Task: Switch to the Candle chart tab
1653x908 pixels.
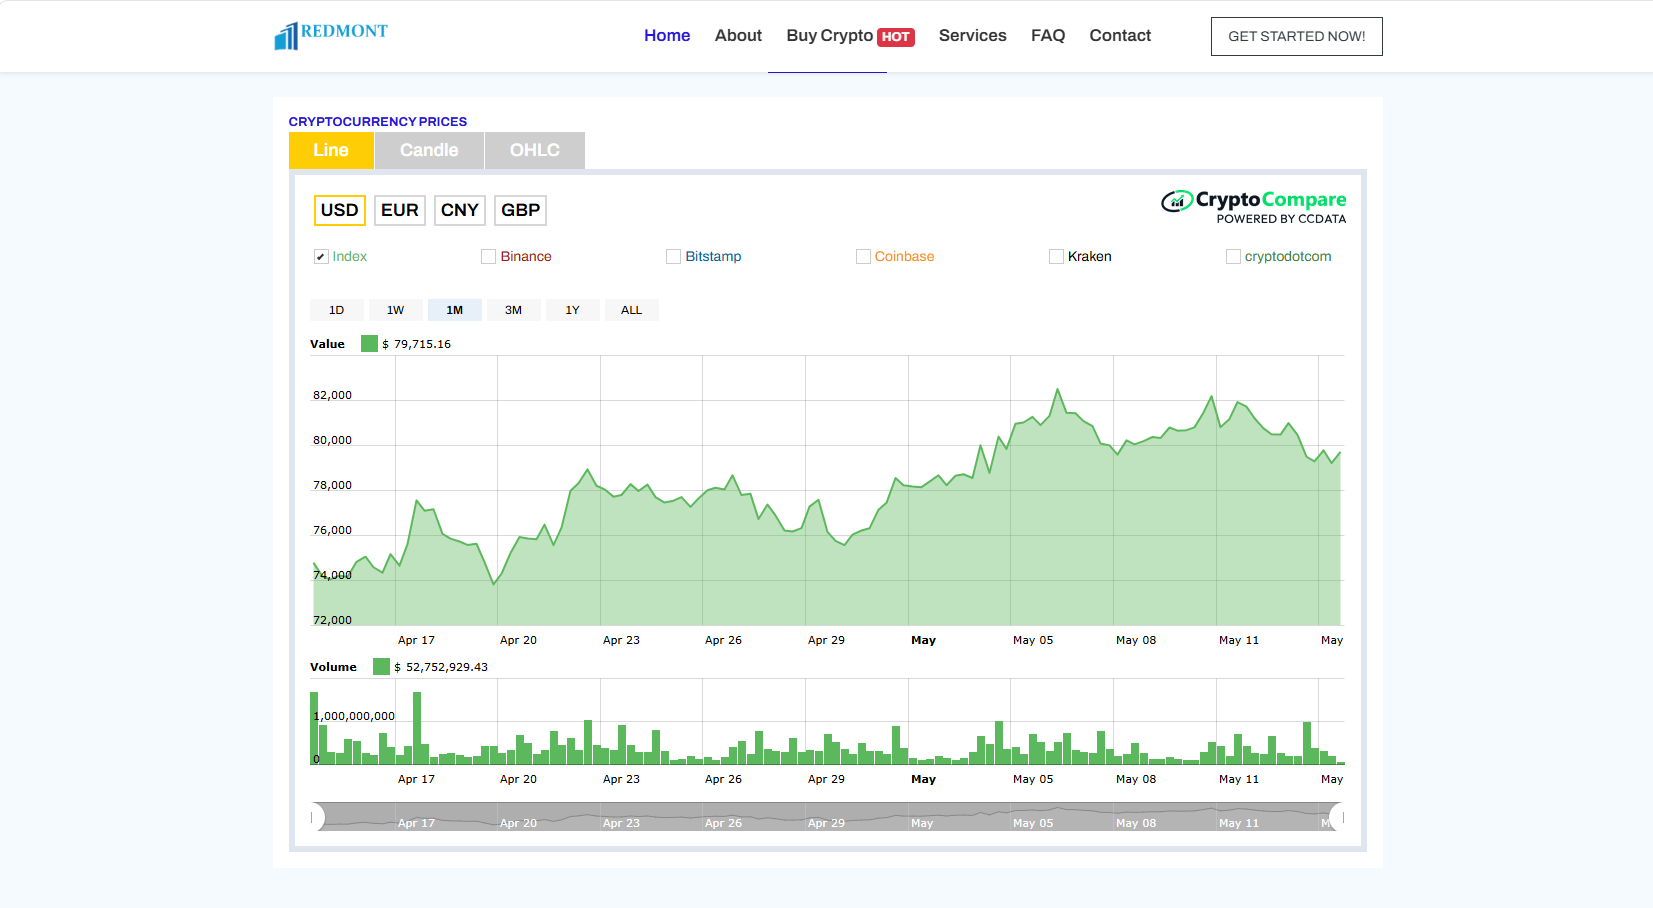Action: (429, 150)
